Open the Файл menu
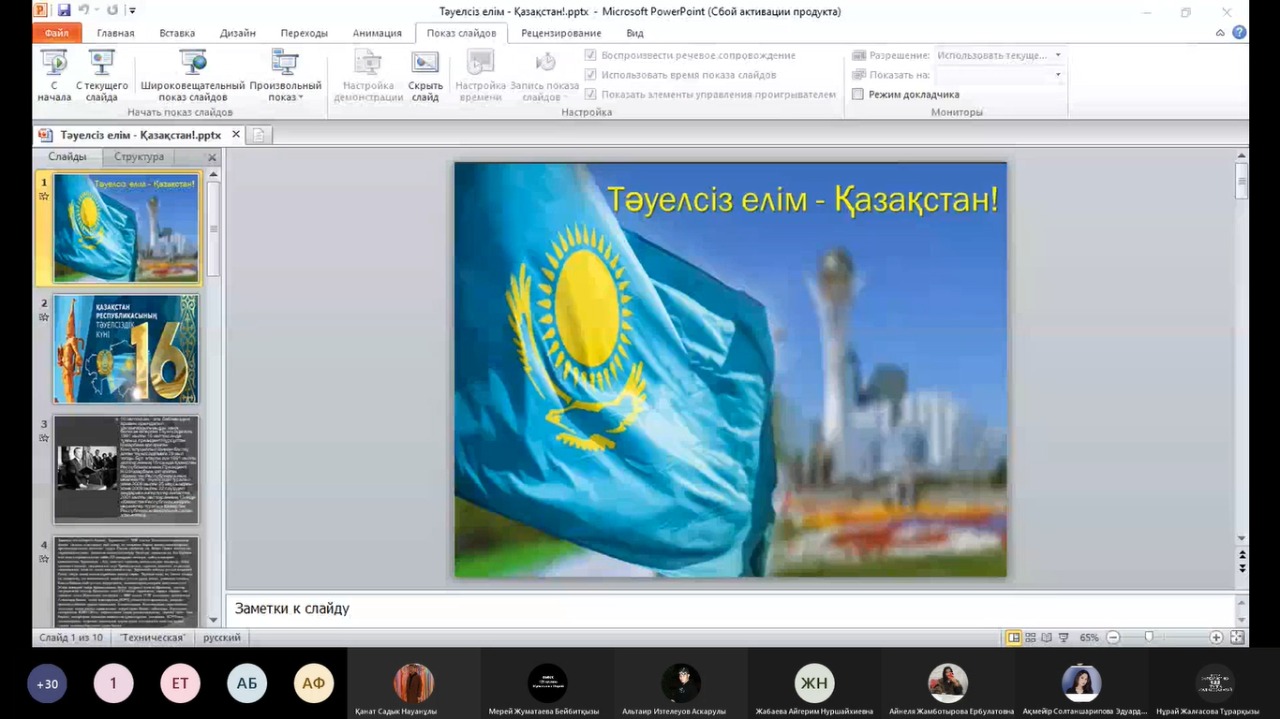1280x719 pixels. (56, 33)
